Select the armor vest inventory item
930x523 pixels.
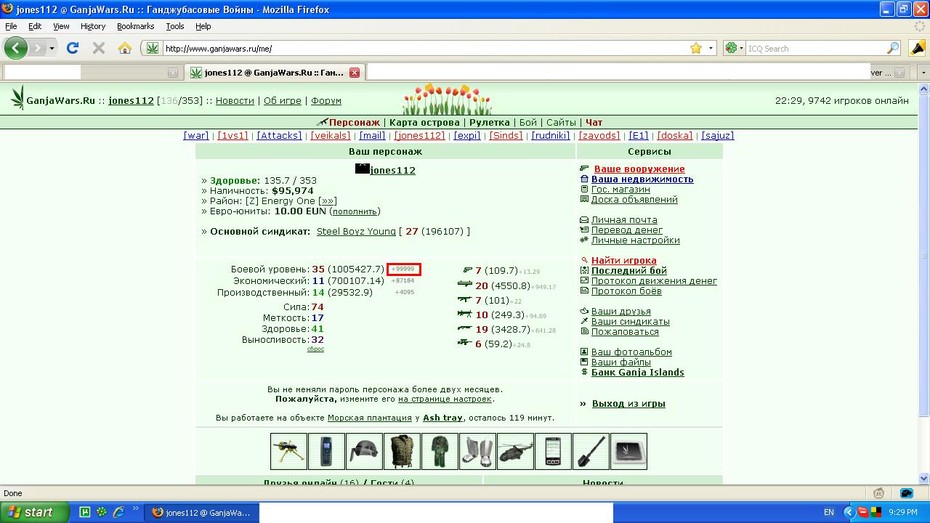click(x=402, y=451)
